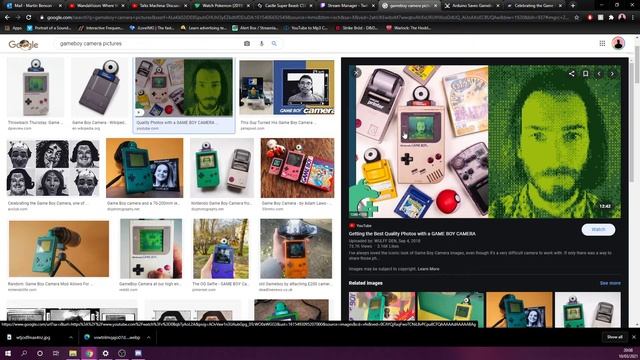Viewport: 640px width, 360px height.
Task: Save the previewed image bookmark icon
Action: [x=585, y=74]
